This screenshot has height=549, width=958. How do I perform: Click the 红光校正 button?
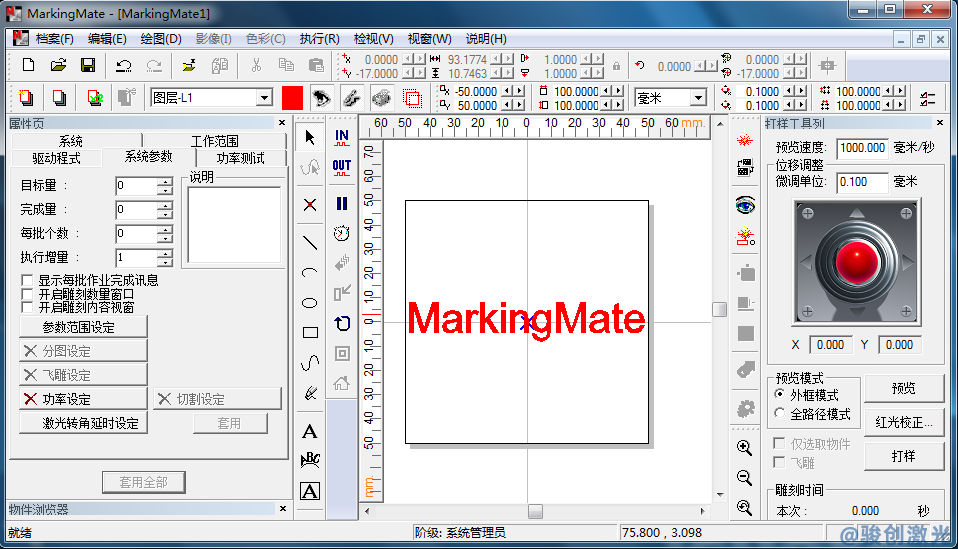click(903, 422)
